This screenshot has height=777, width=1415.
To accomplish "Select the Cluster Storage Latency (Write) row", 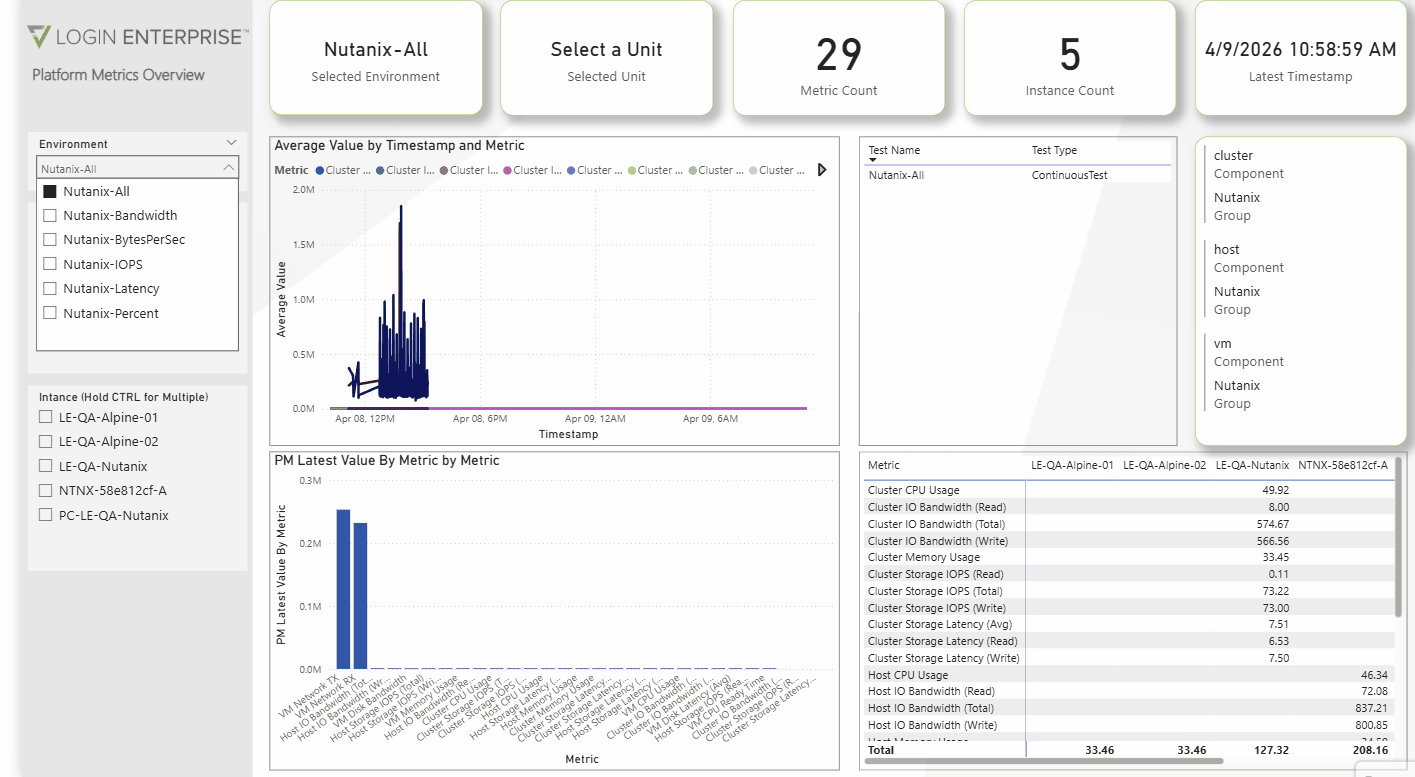I will tap(1129, 658).
